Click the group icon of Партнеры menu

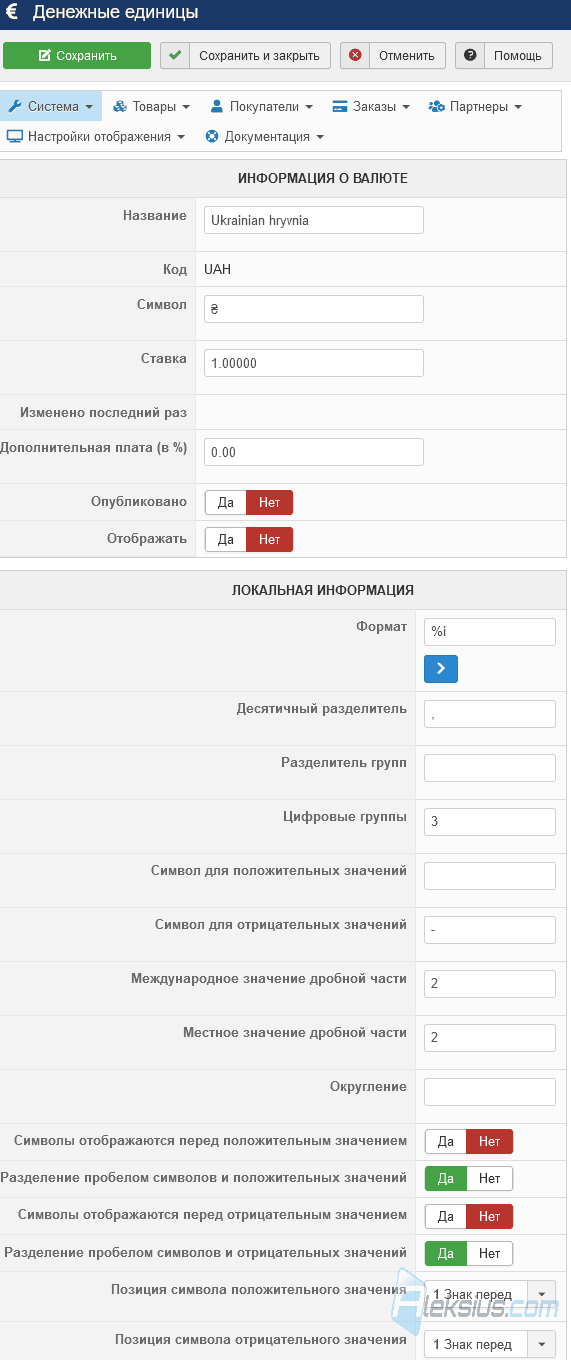437,106
